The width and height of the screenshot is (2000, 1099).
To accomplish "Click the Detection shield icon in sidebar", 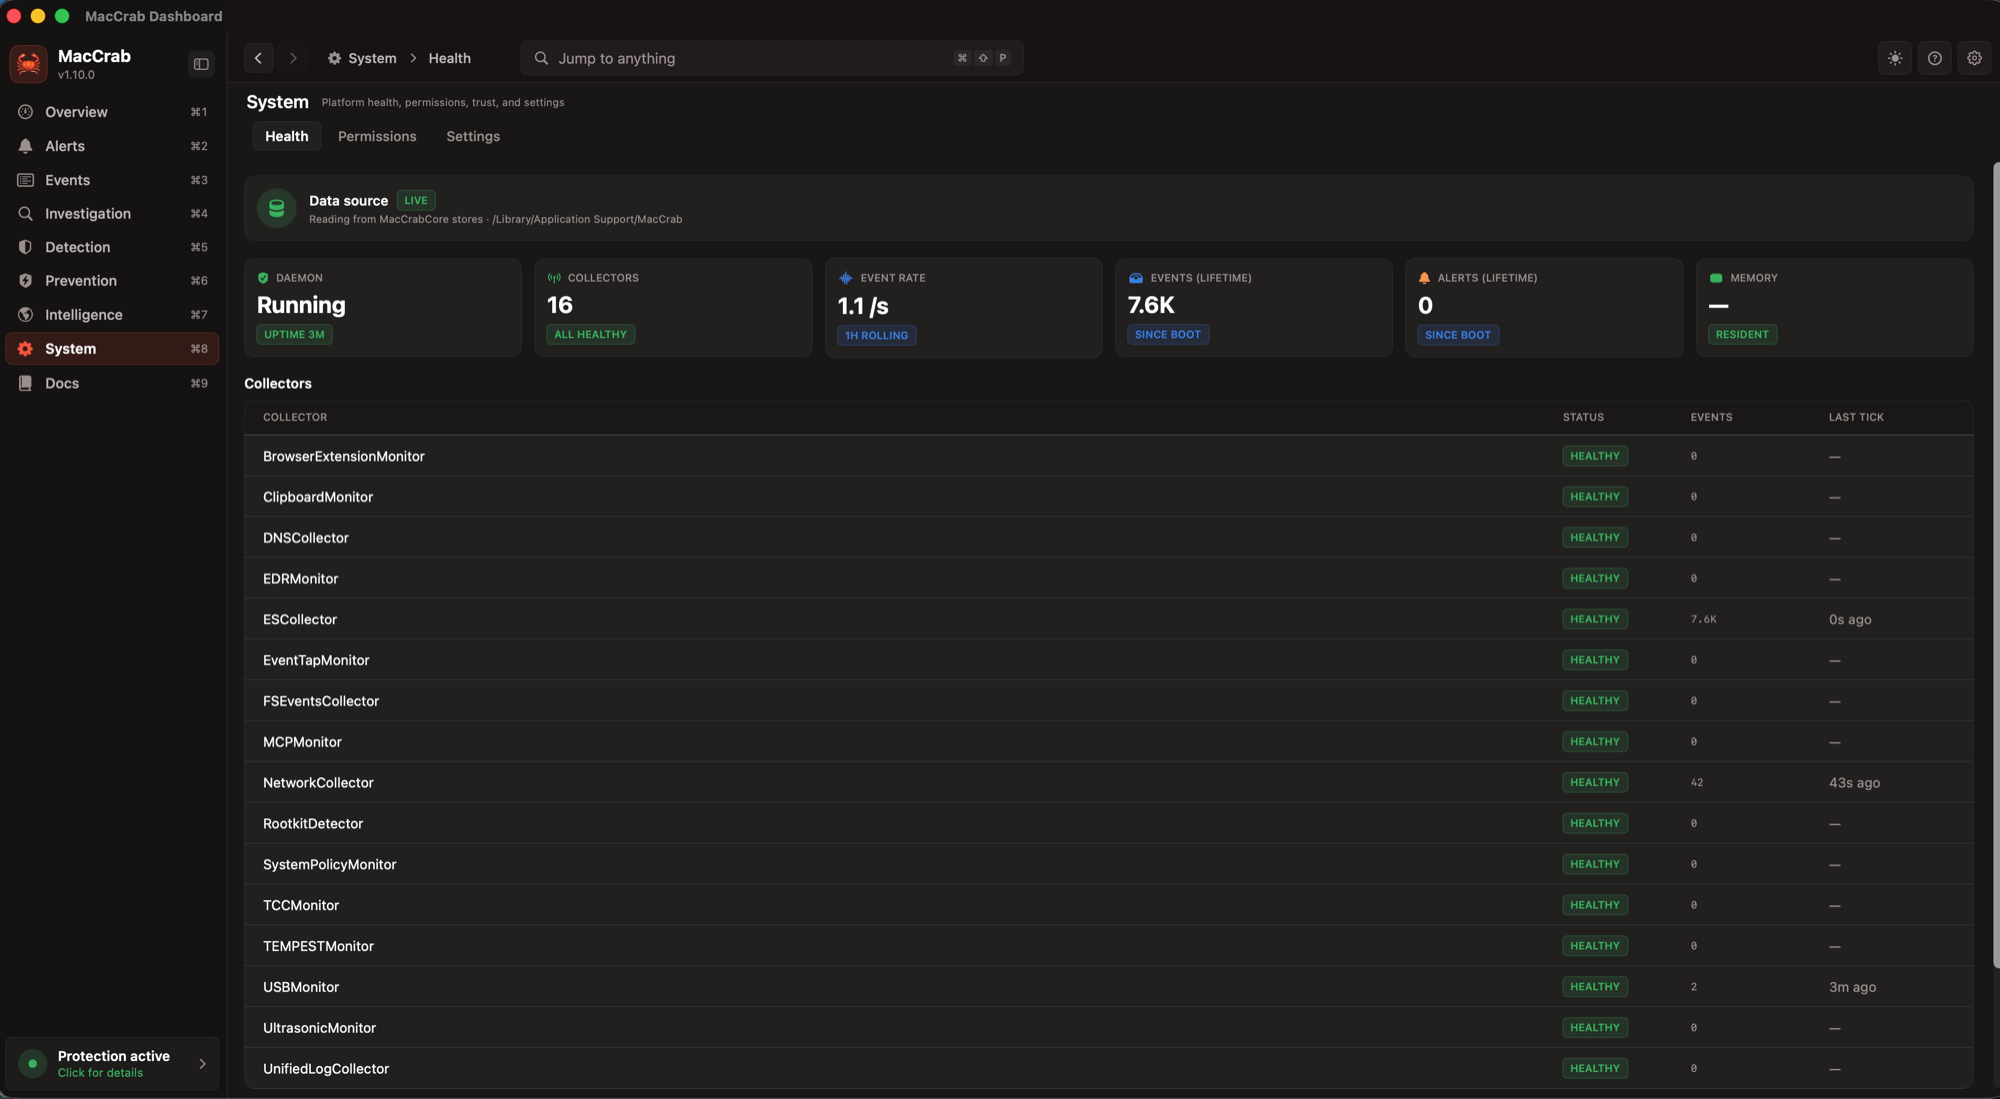I will [x=26, y=247].
